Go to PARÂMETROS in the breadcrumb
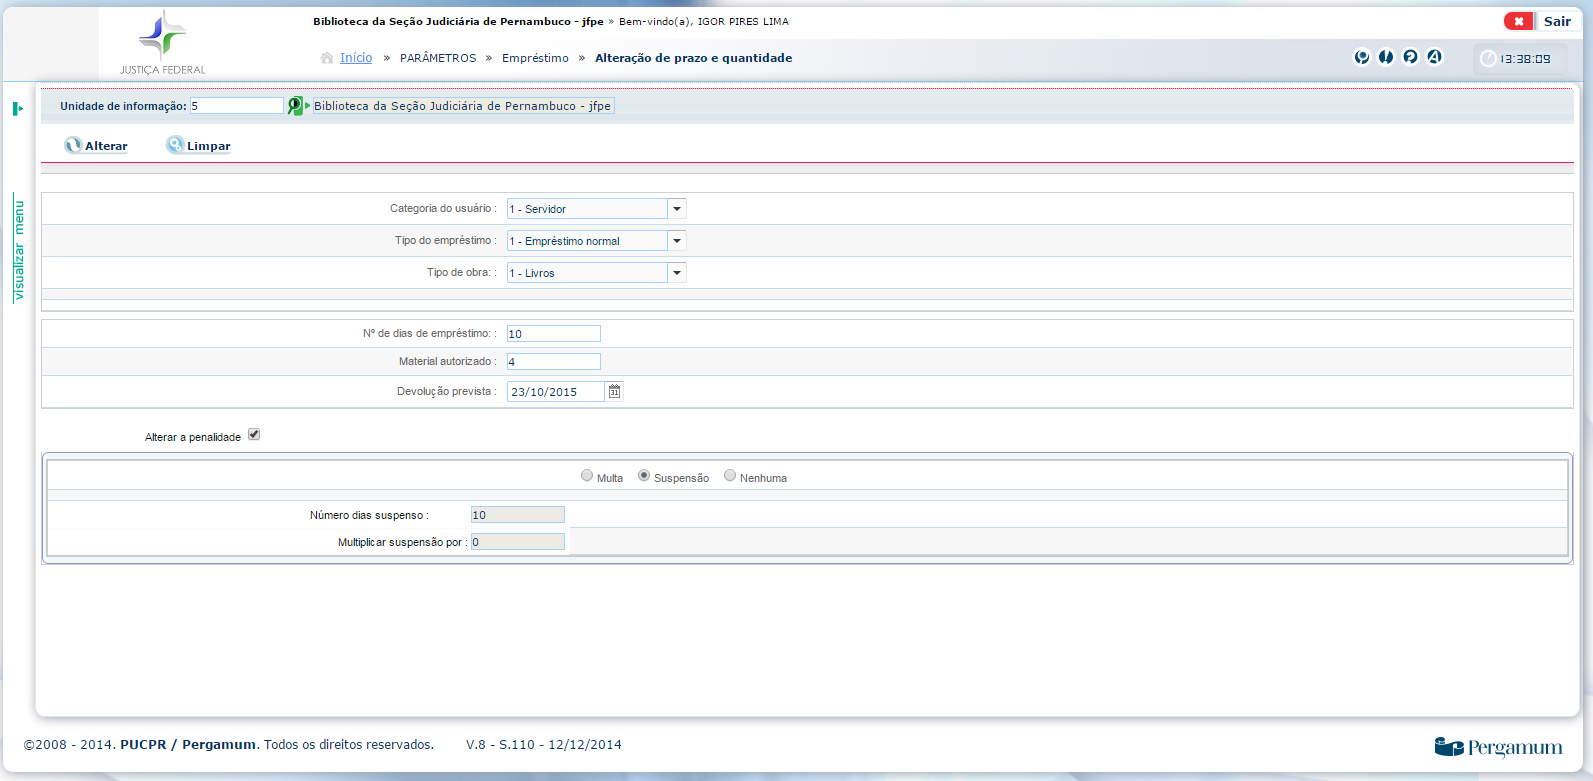1593x781 pixels. coord(438,58)
